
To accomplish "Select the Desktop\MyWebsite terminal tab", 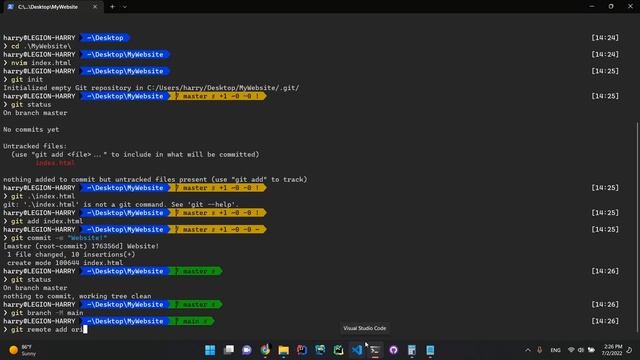I will tap(52, 7).
